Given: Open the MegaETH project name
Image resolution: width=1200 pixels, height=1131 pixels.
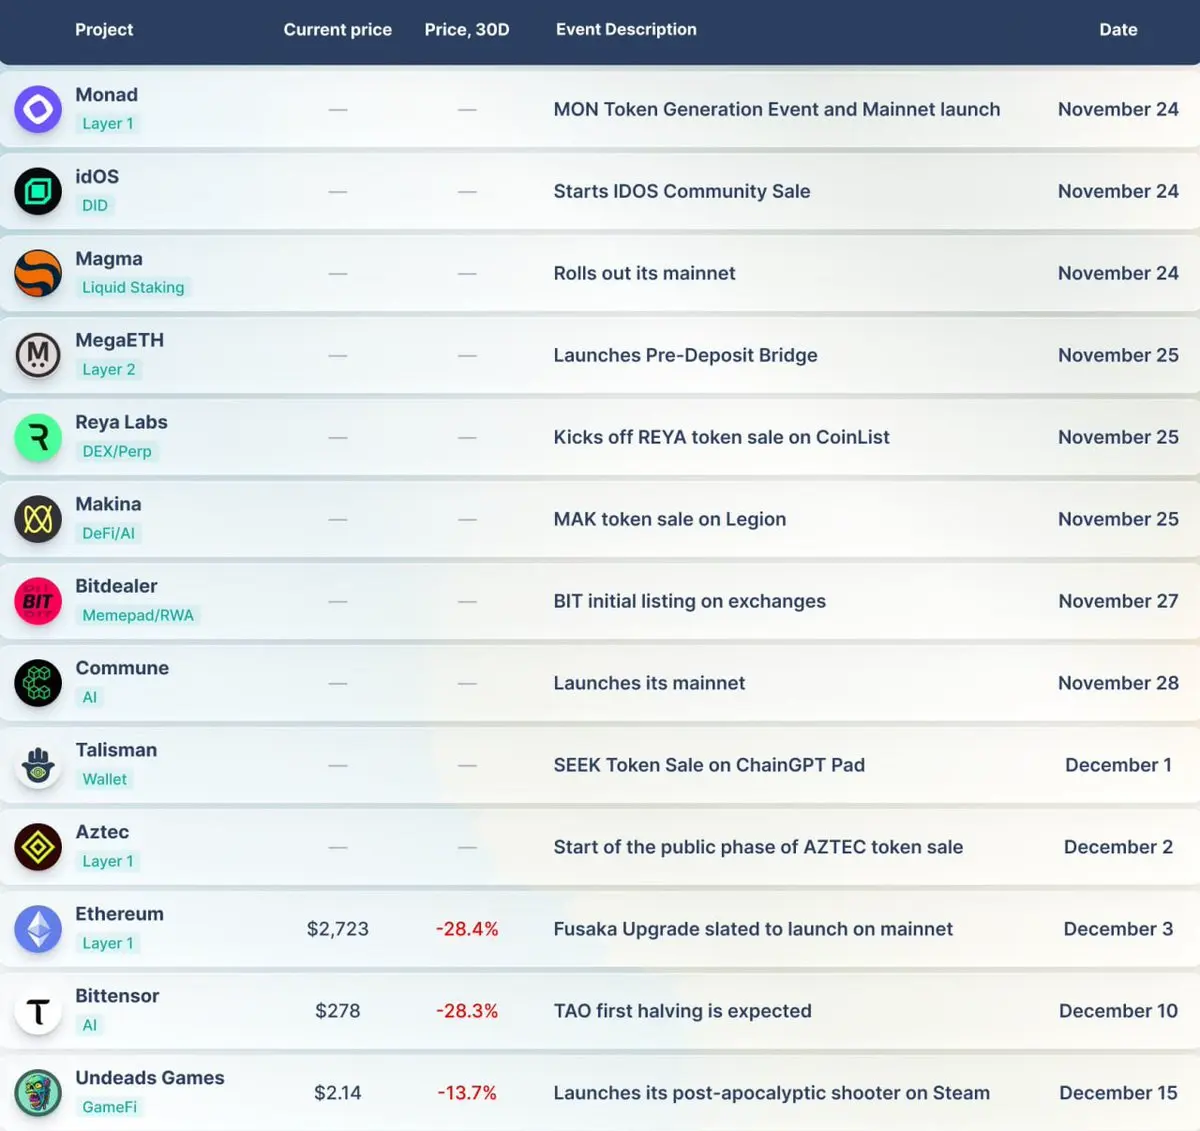Looking at the screenshot, I should pos(120,340).
